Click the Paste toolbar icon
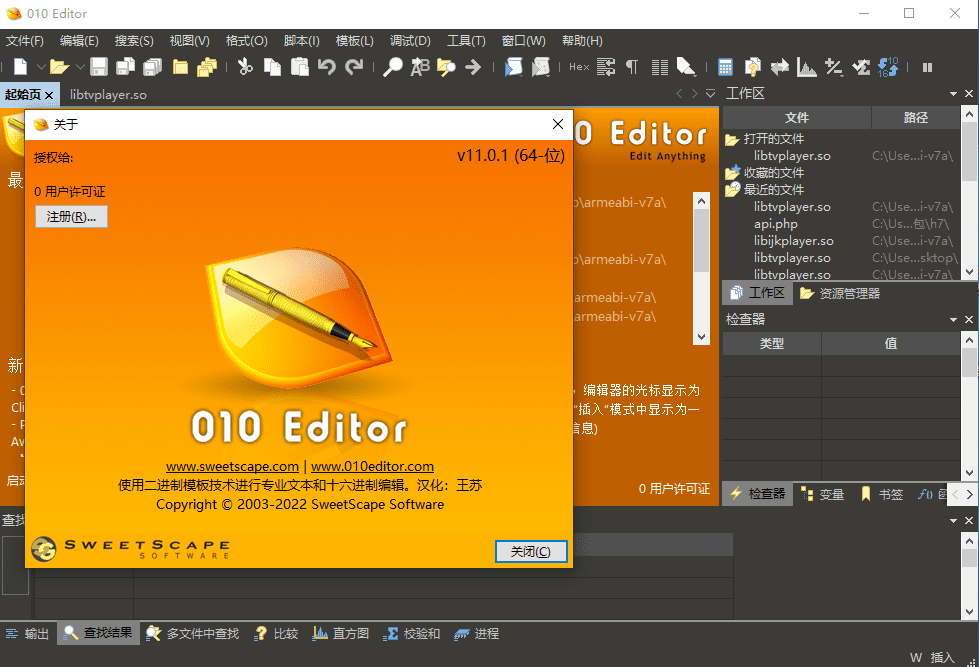This screenshot has width=979, height=667. (299, 67)
